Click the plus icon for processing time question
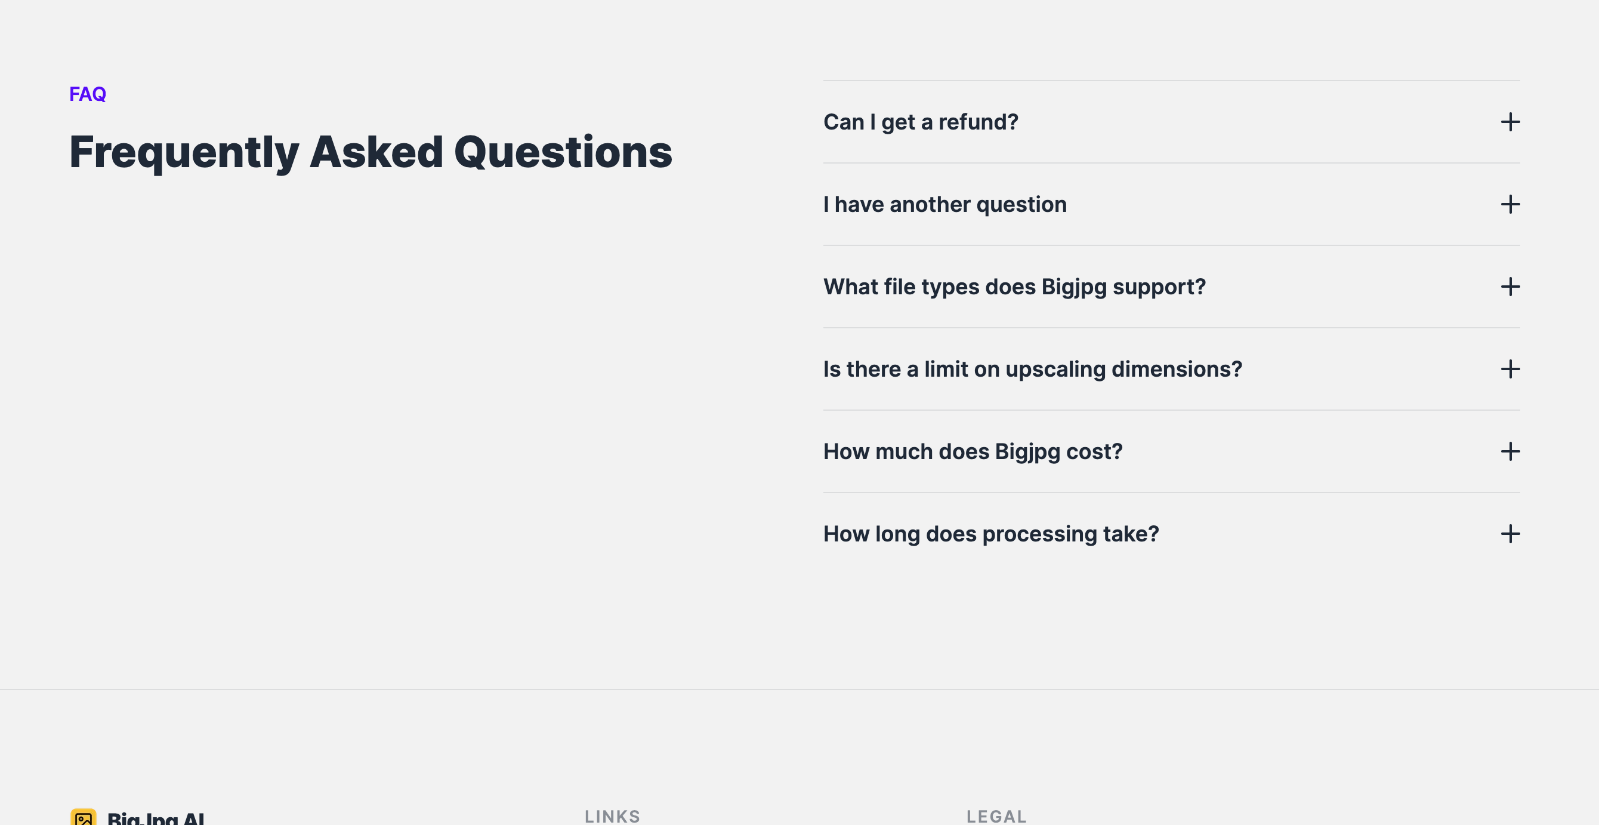Image resolution: width=1599 pixels, height=825 pixels. tap(1510, 534)
